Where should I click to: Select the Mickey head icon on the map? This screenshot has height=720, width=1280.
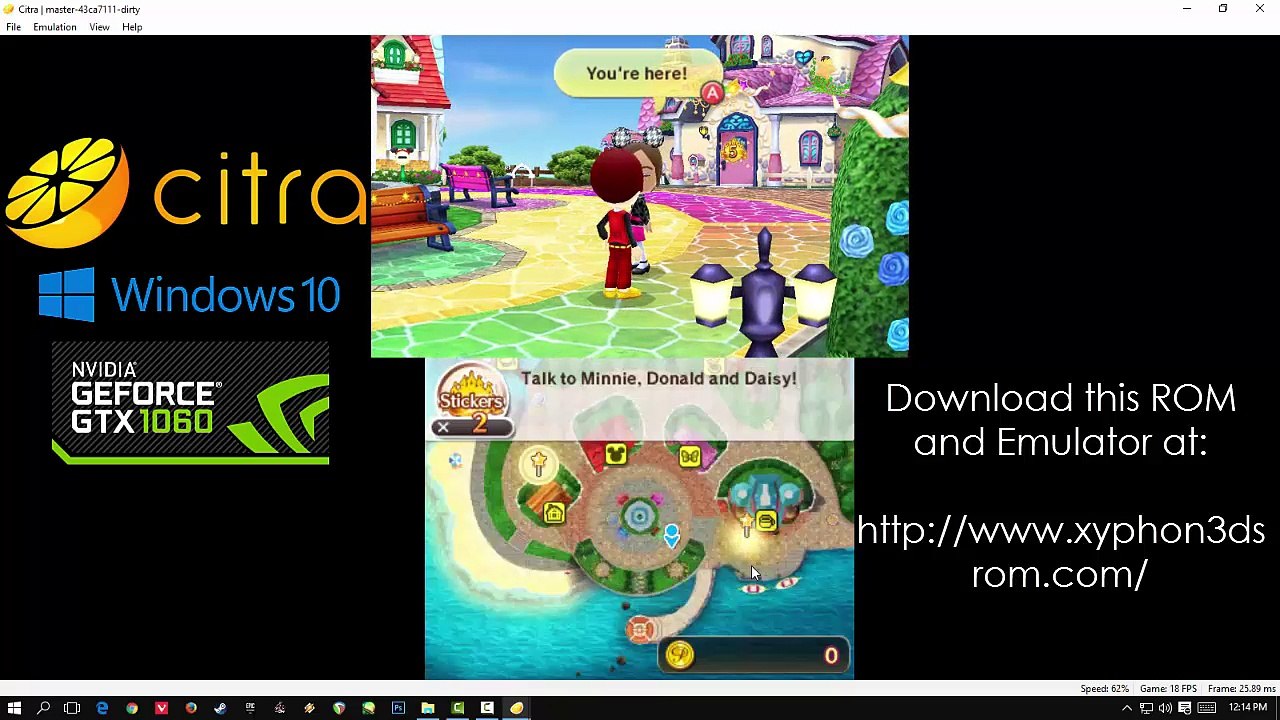tap(615, 455)
